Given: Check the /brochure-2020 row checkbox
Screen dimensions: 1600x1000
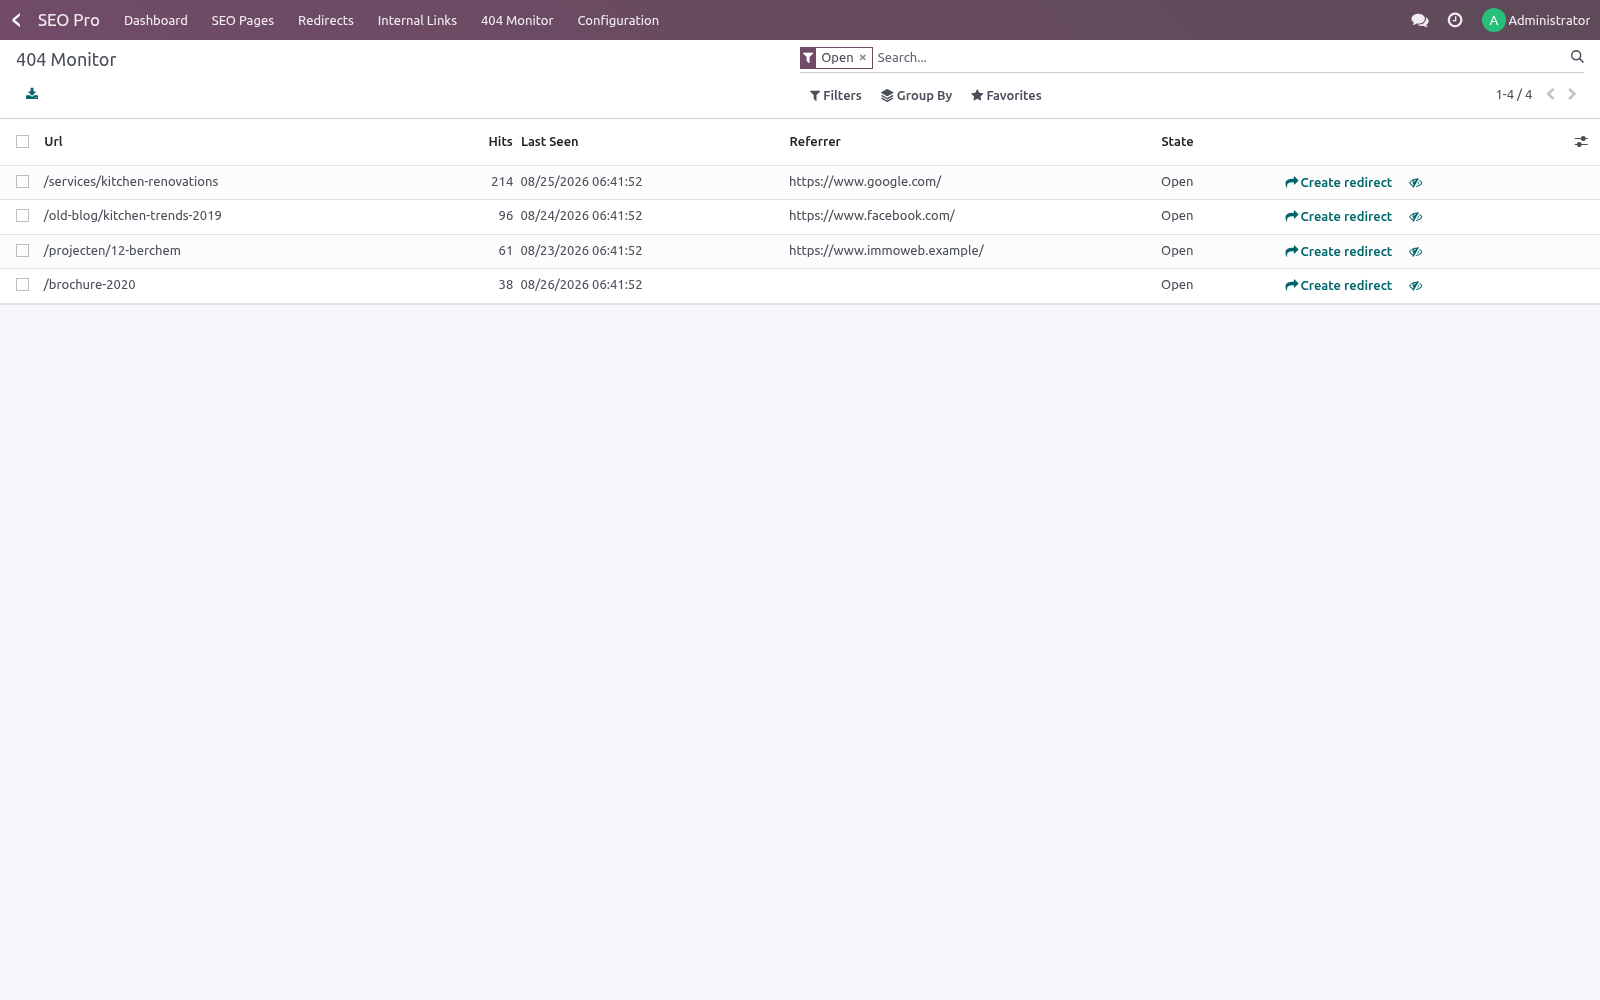Looking at the screenshot, I should pos(22,285).
